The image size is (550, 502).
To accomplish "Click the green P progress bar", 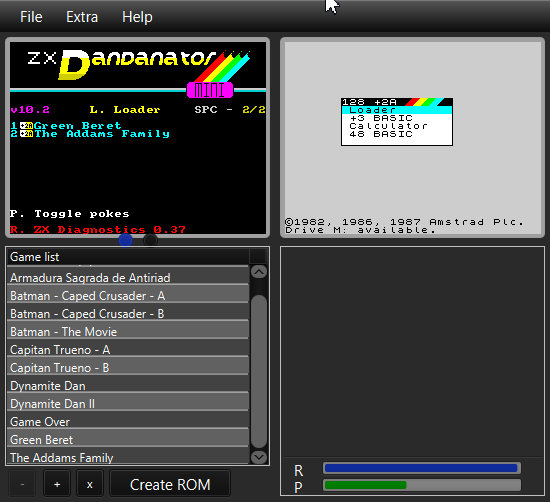I will tap(422, 485).
